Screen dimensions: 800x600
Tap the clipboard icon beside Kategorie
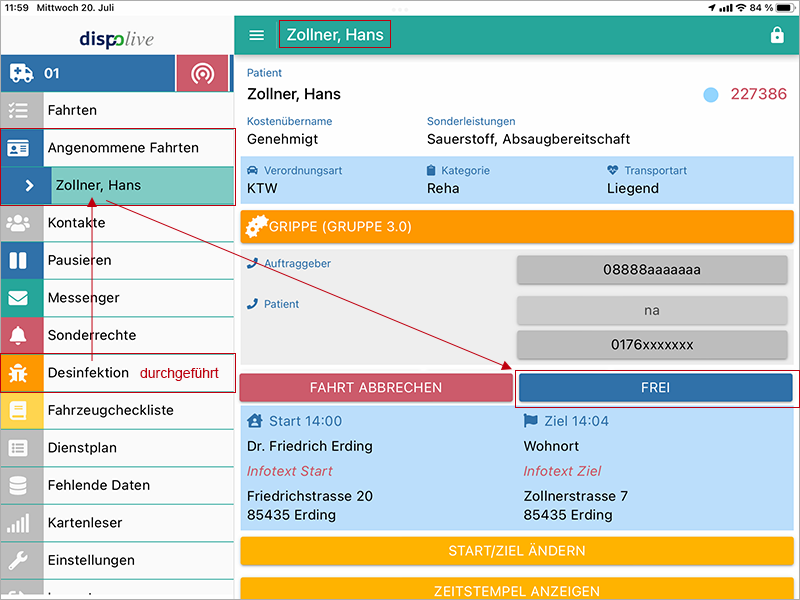pyautogui.click(x=431, y=170)
